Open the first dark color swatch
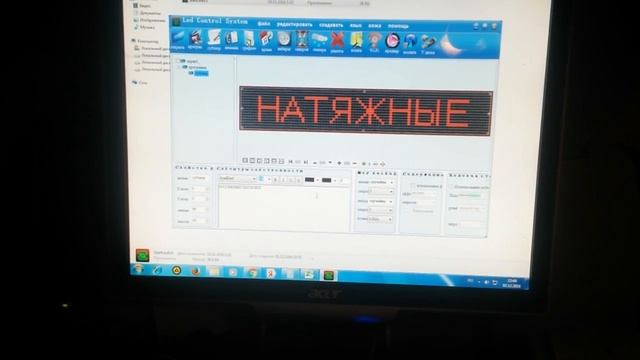This screenshot has height=360, width=640. (310, 180)
